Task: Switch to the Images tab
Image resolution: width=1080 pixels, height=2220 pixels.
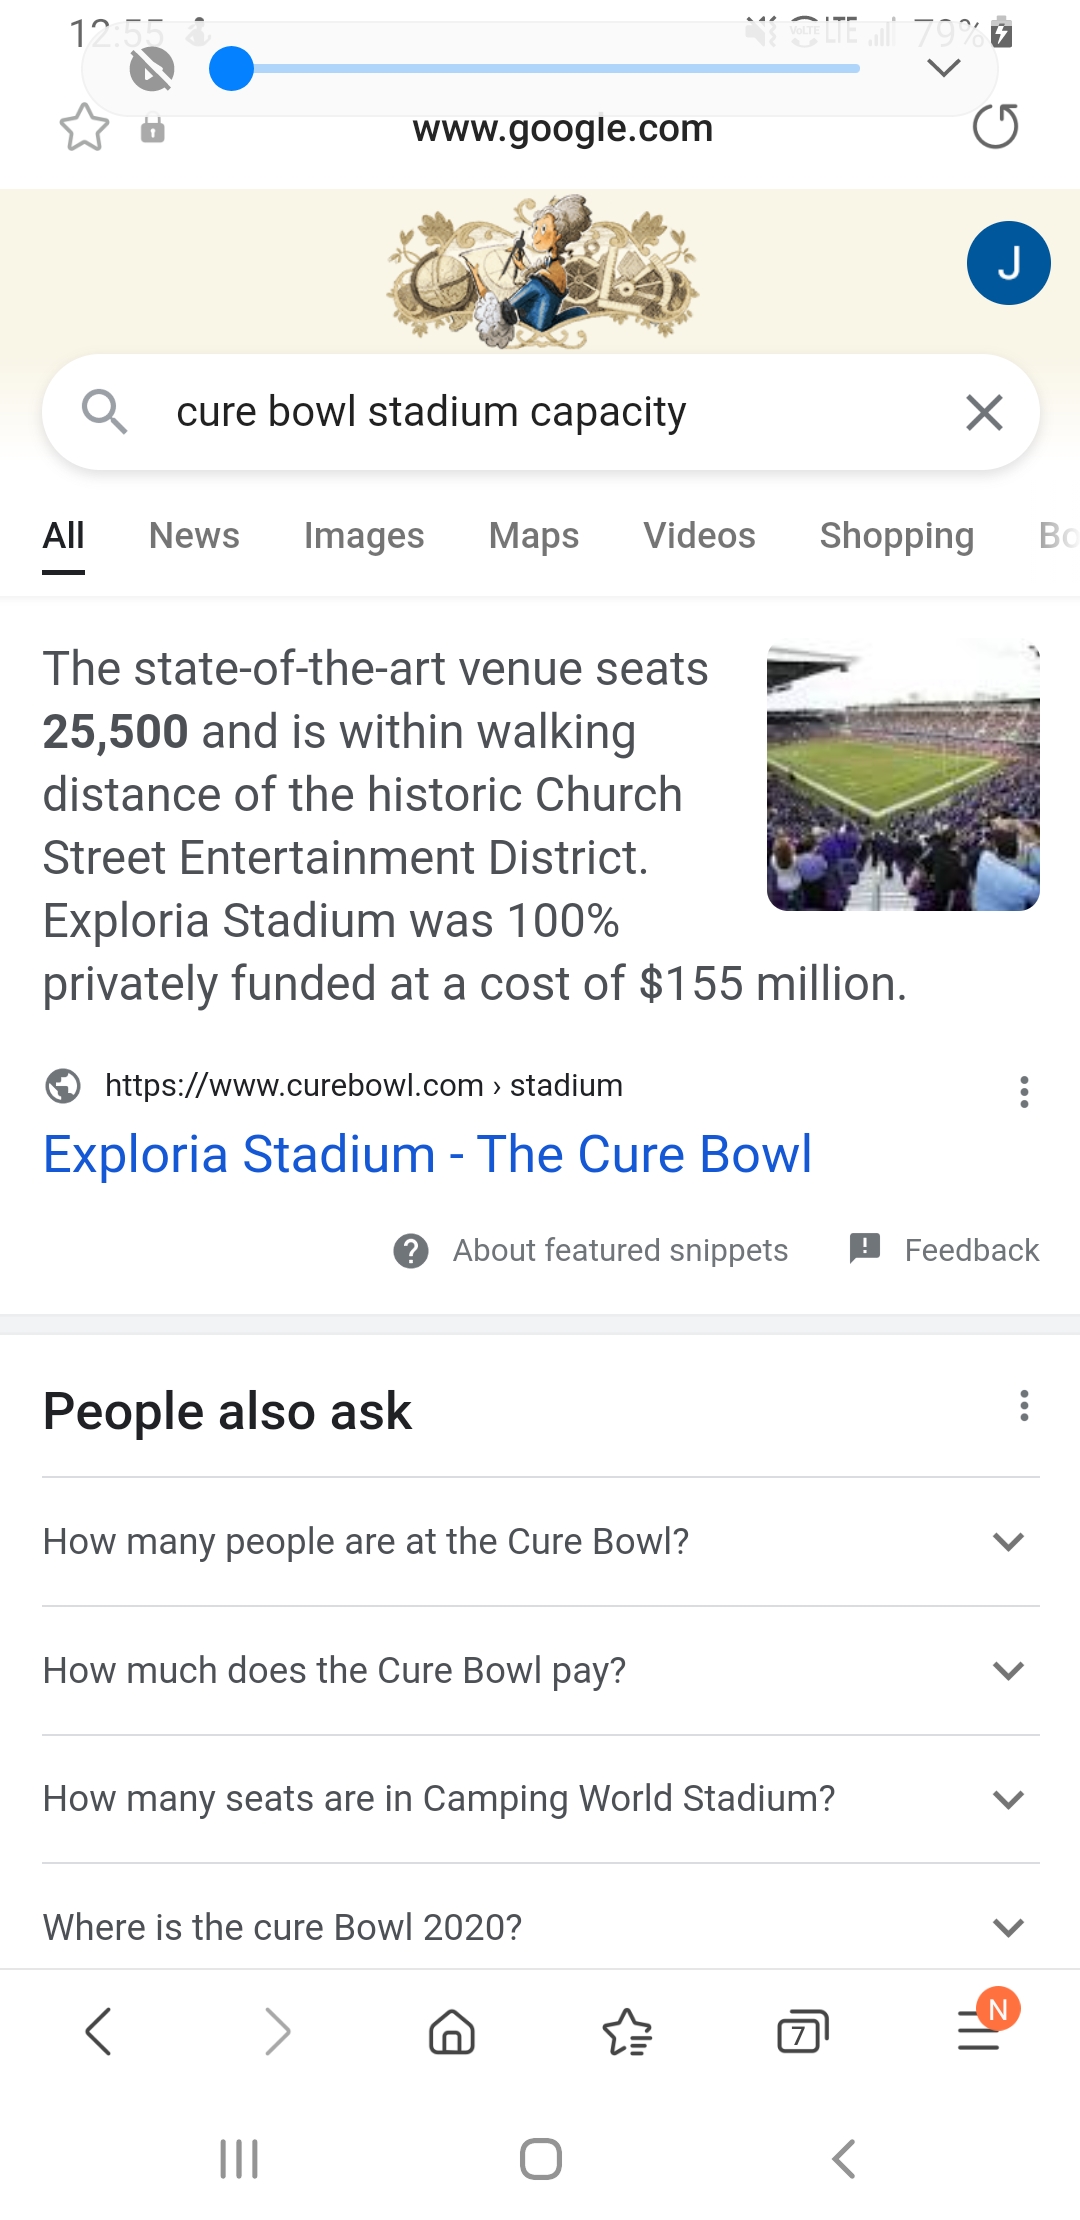Action: point(364,536)
